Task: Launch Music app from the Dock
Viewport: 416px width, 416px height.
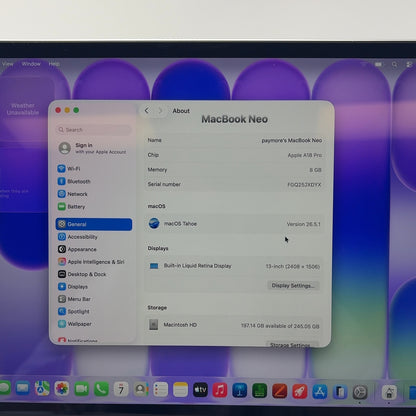Action: [x=220, y=390]
